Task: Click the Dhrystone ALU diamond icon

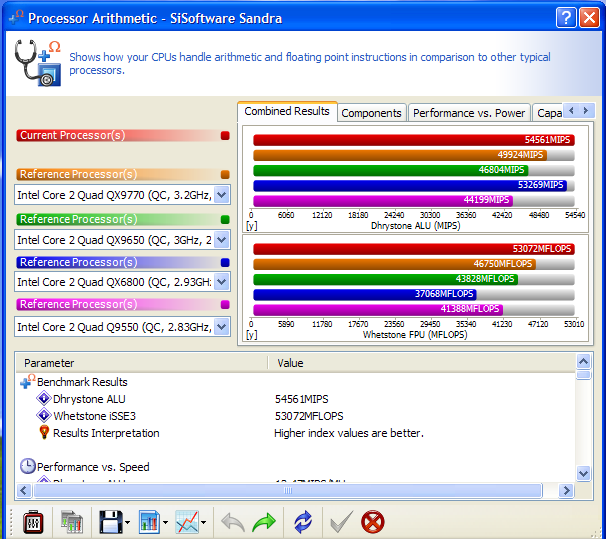Action: coord(44,398)
